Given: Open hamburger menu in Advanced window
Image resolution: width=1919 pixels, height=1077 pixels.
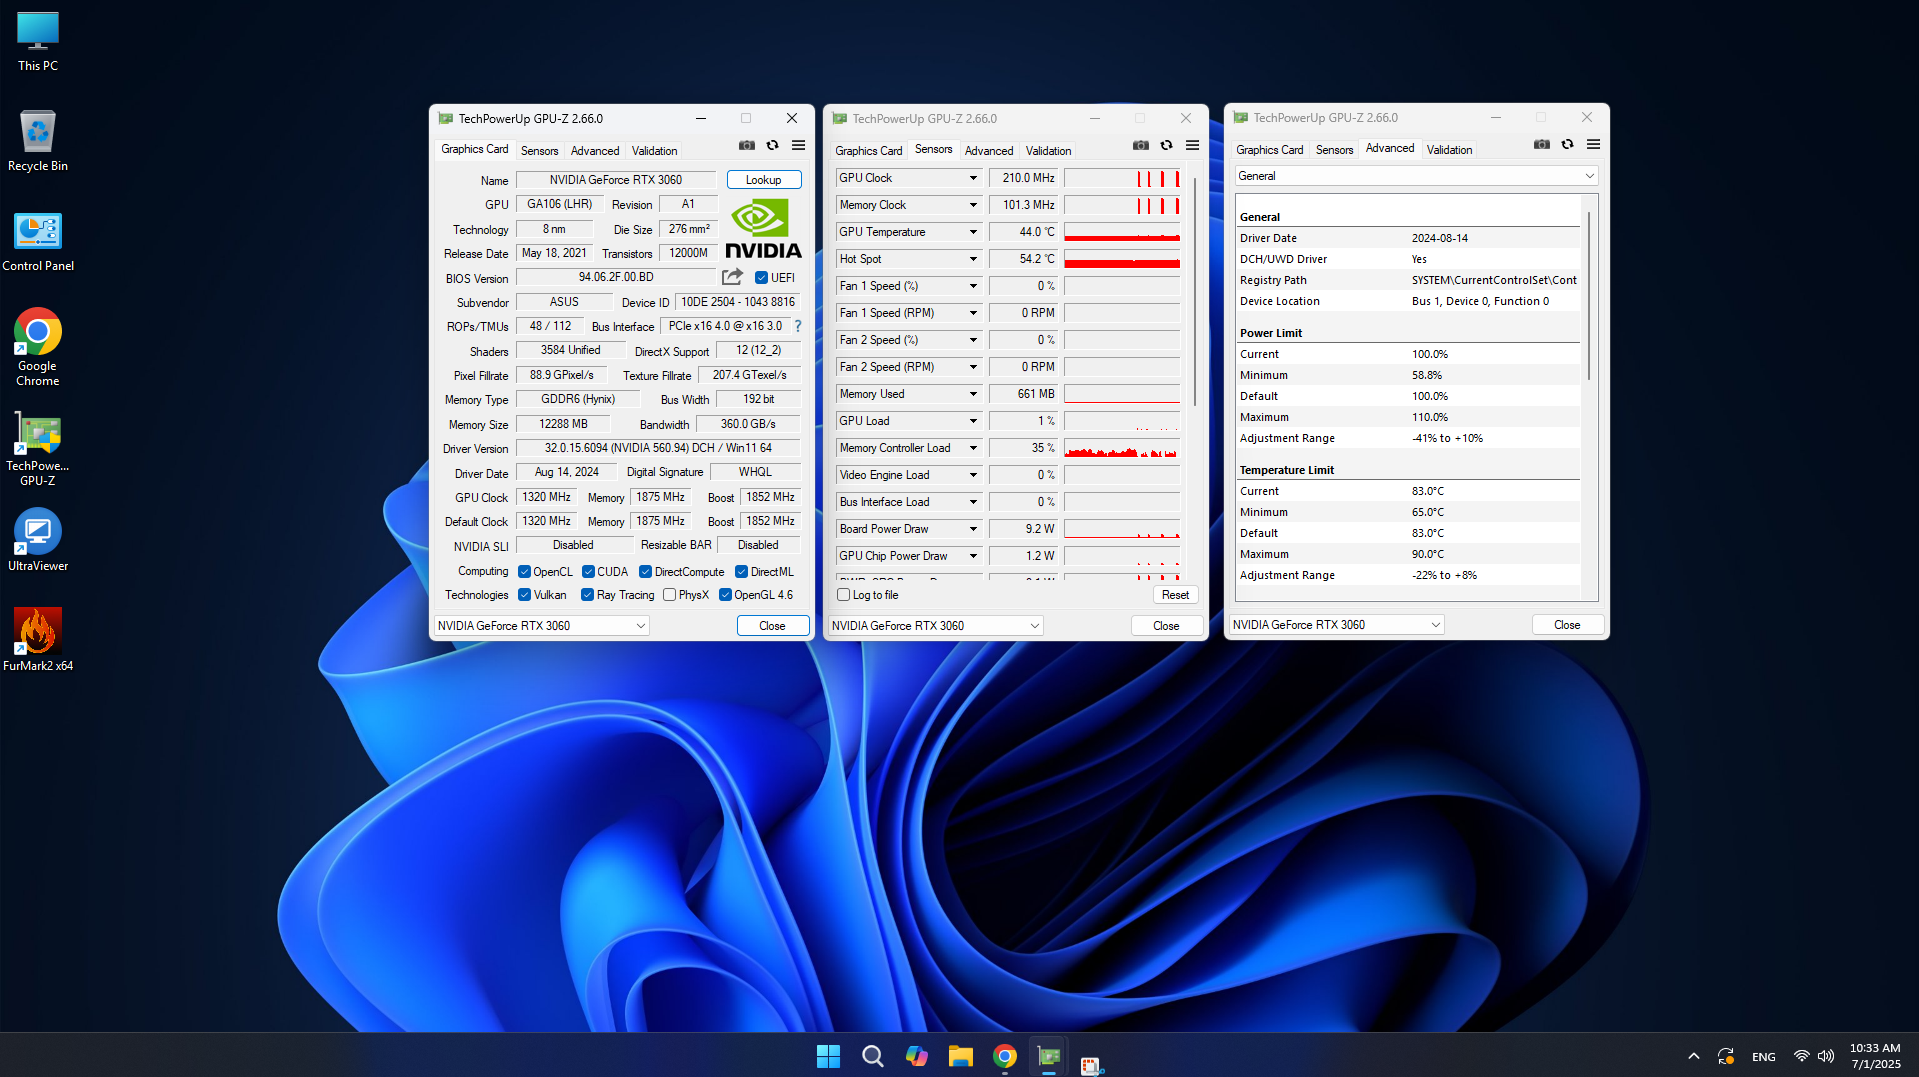Looking at the screenshot, I should point(1593,144).
